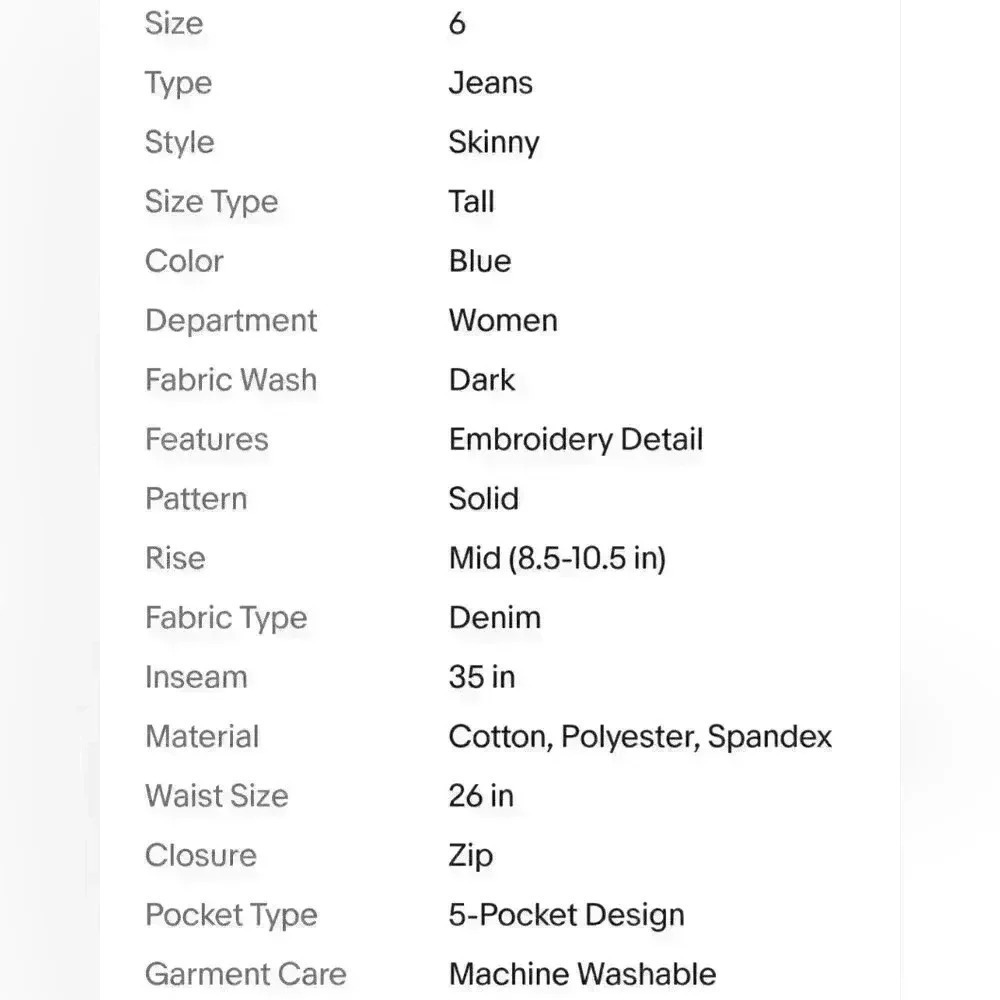
Task: Click the "Women" department value
Action: pos(502,321)
